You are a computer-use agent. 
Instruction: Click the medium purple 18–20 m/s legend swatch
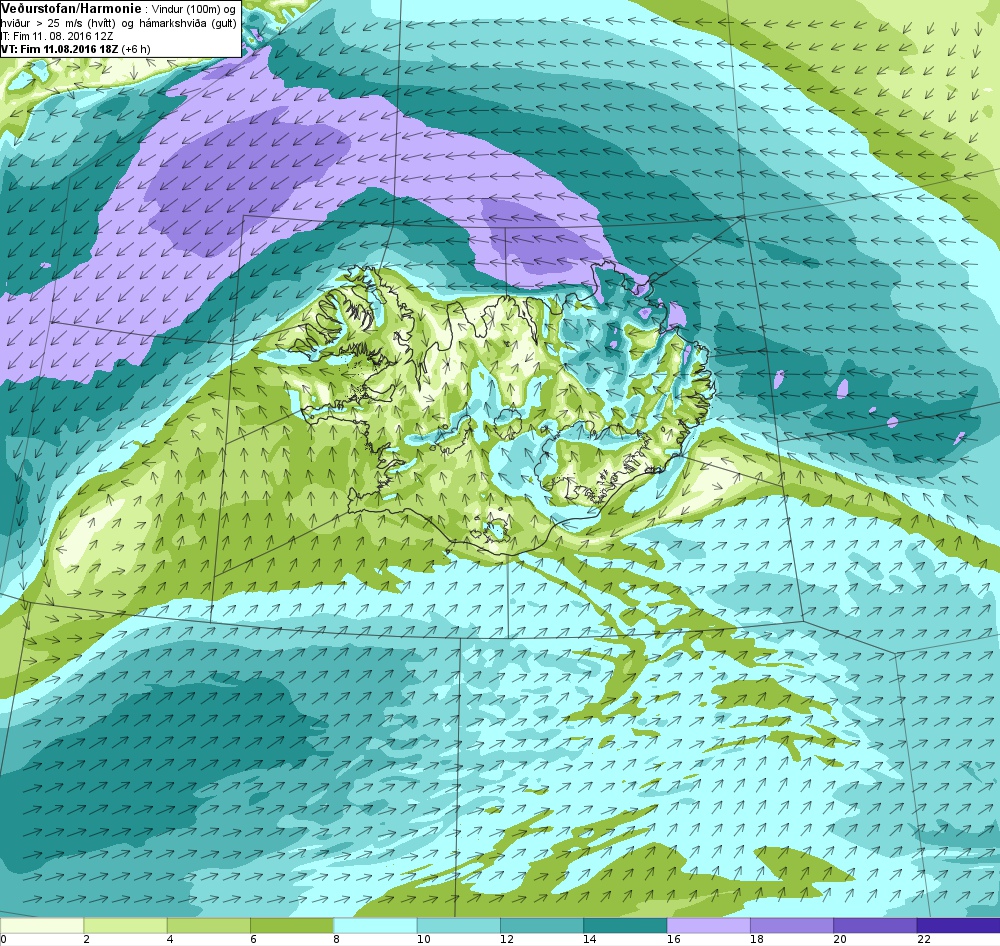pos(791,925)
